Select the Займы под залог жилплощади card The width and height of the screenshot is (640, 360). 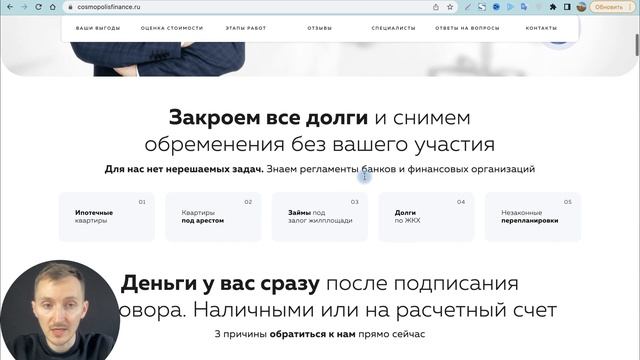point(320,217)
